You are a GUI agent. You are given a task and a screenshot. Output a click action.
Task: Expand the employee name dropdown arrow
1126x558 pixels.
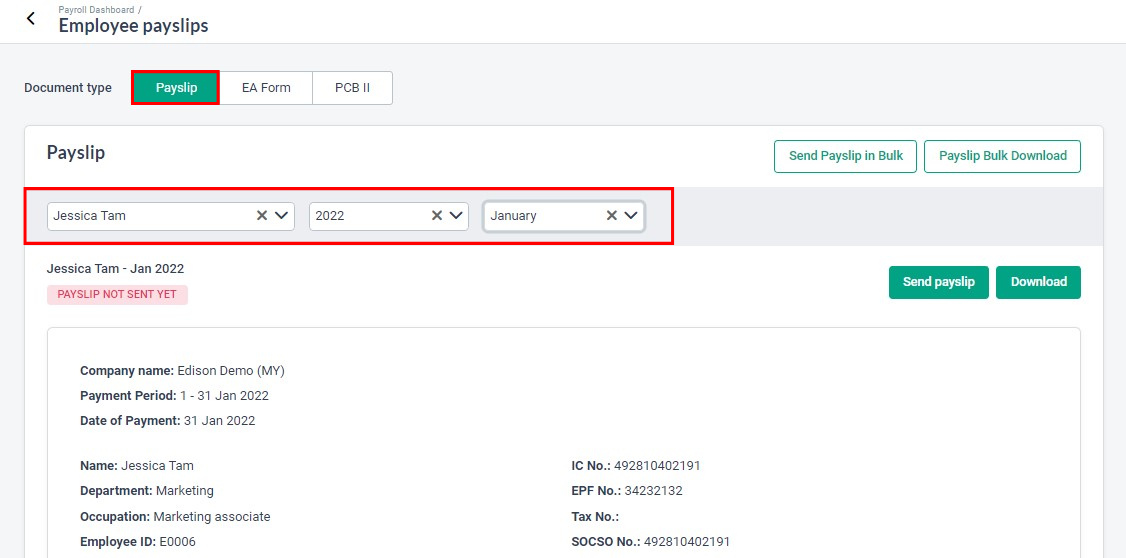281,215
